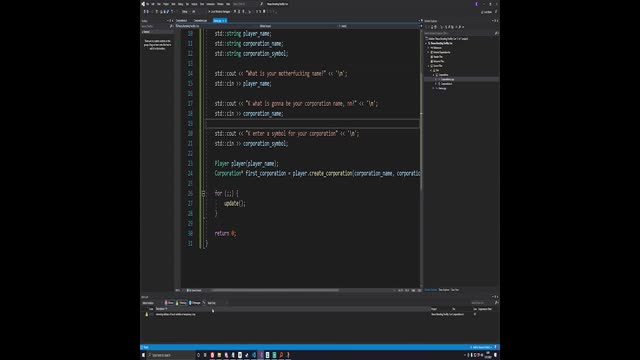Select Source Files filter in Solution Explorer

point(437,66)
